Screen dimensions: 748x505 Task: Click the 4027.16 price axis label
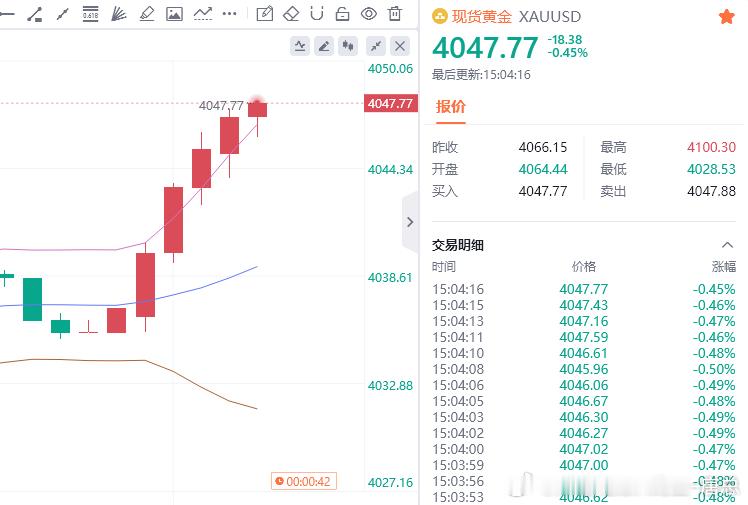390,483
